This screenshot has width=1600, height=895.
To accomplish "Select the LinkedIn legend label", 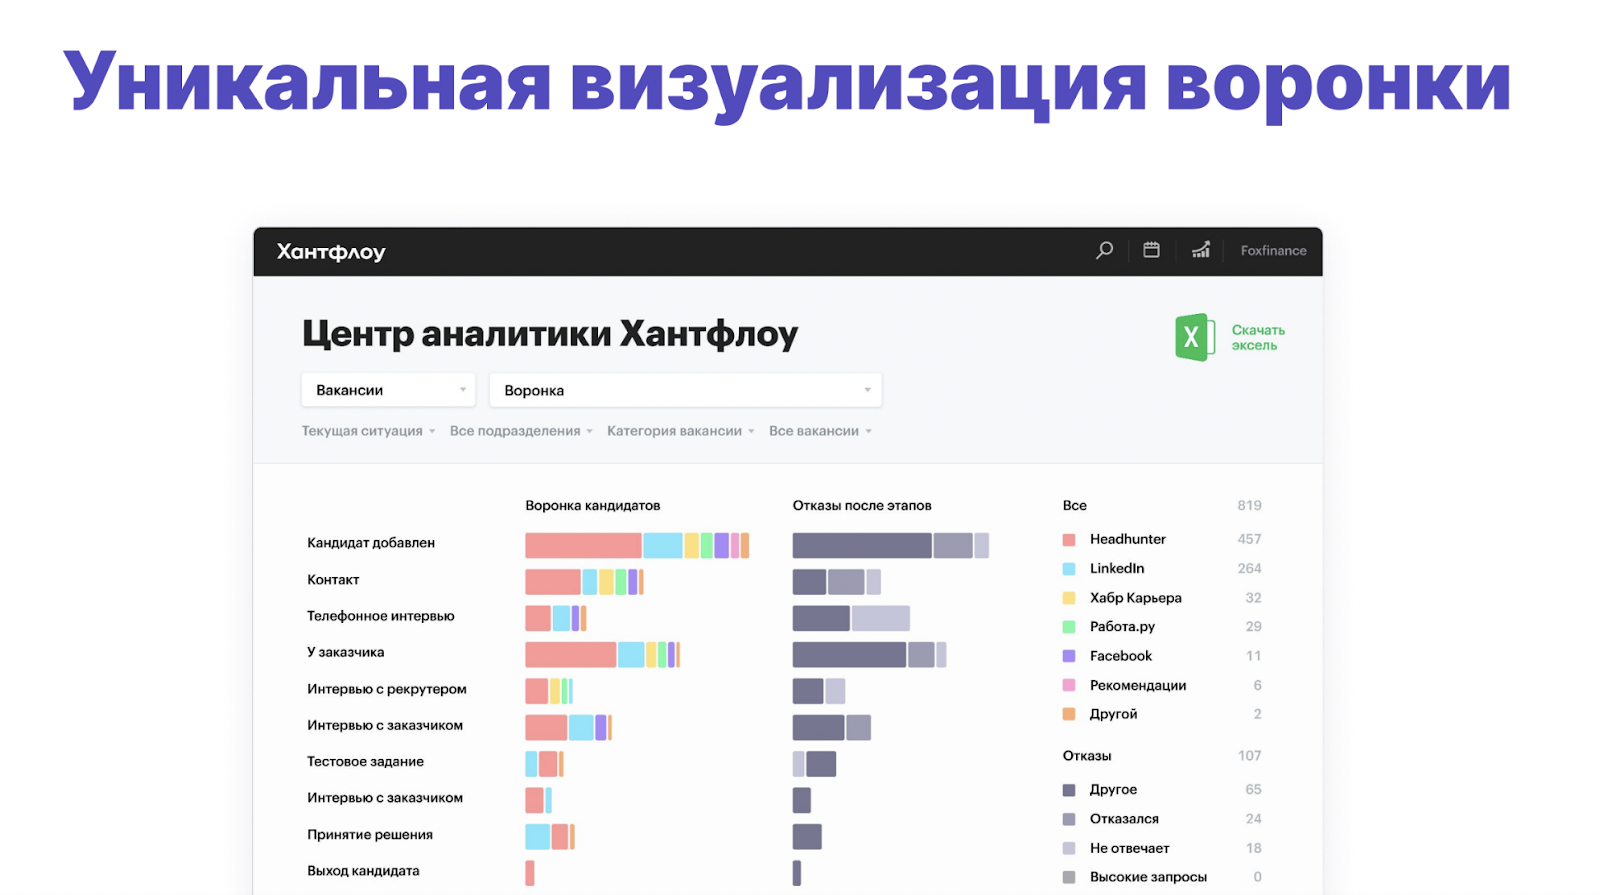I will (1117, 568).
